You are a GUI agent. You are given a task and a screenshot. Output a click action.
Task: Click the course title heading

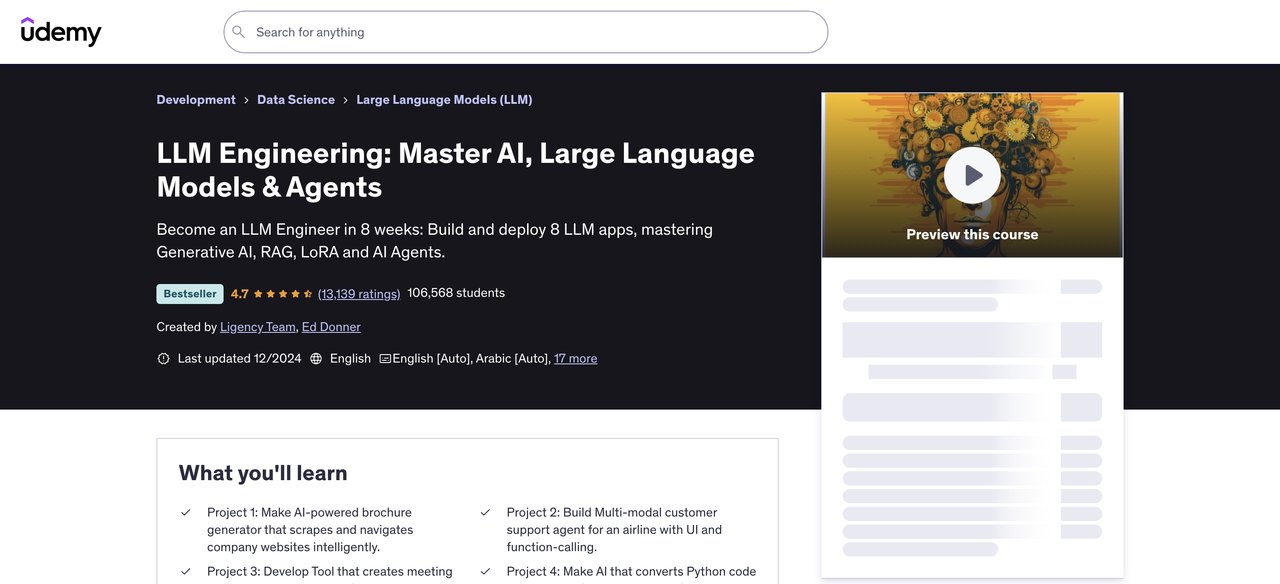[x=456, y=170]
